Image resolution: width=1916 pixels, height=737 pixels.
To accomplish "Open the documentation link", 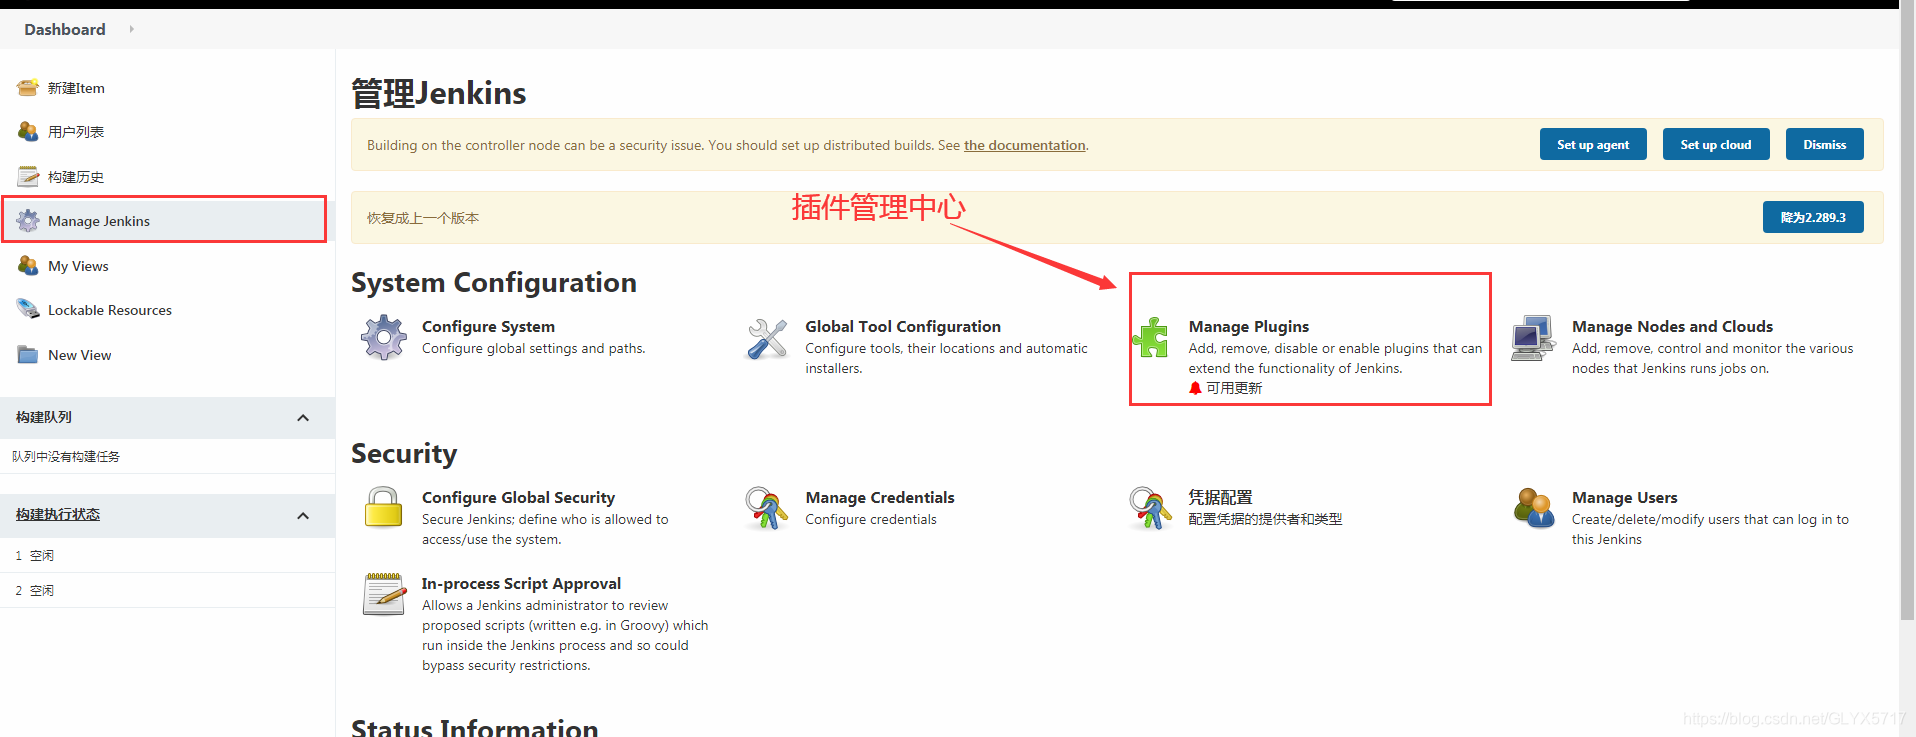I will click(1025, 145).
